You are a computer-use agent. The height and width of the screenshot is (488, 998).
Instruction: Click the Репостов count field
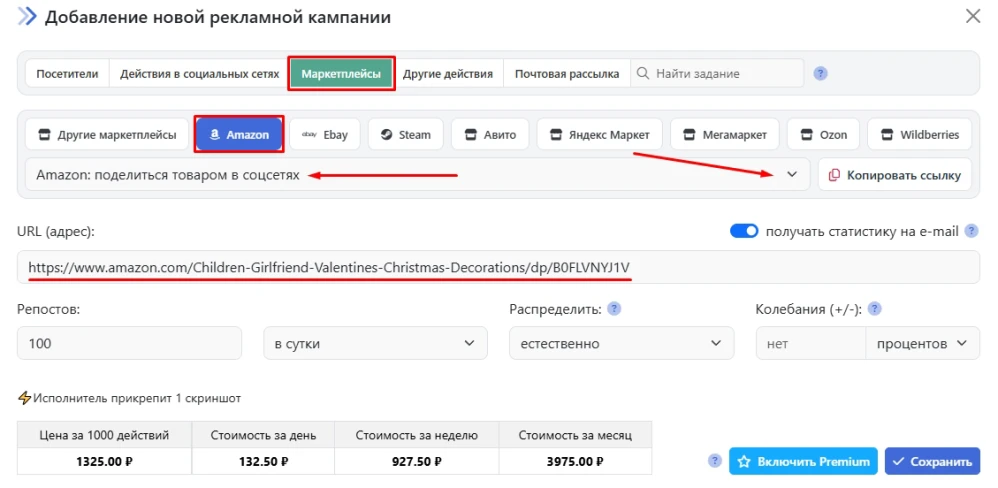(129, 343)
